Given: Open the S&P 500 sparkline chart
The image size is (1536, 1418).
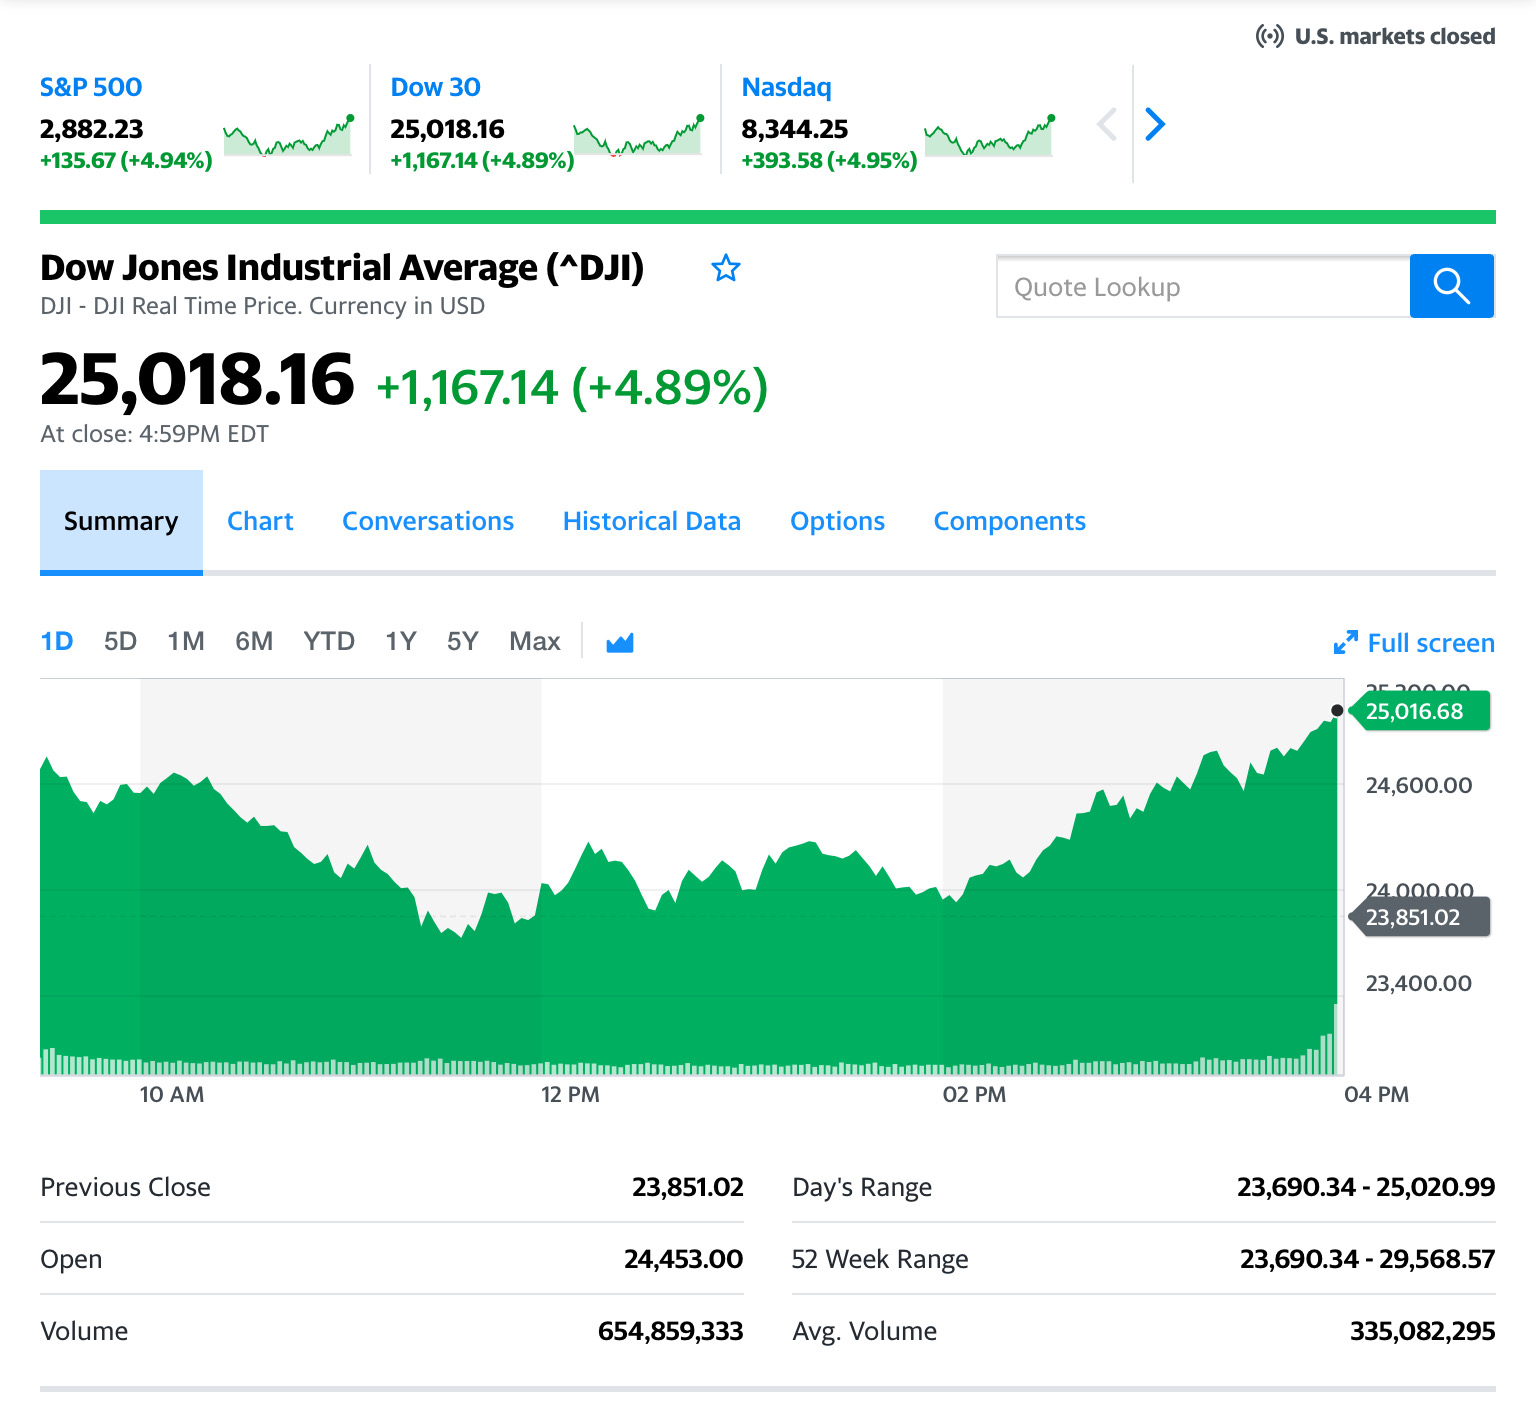Looking at the screenshot, I should pyautogui.click(x=288, y=137).
